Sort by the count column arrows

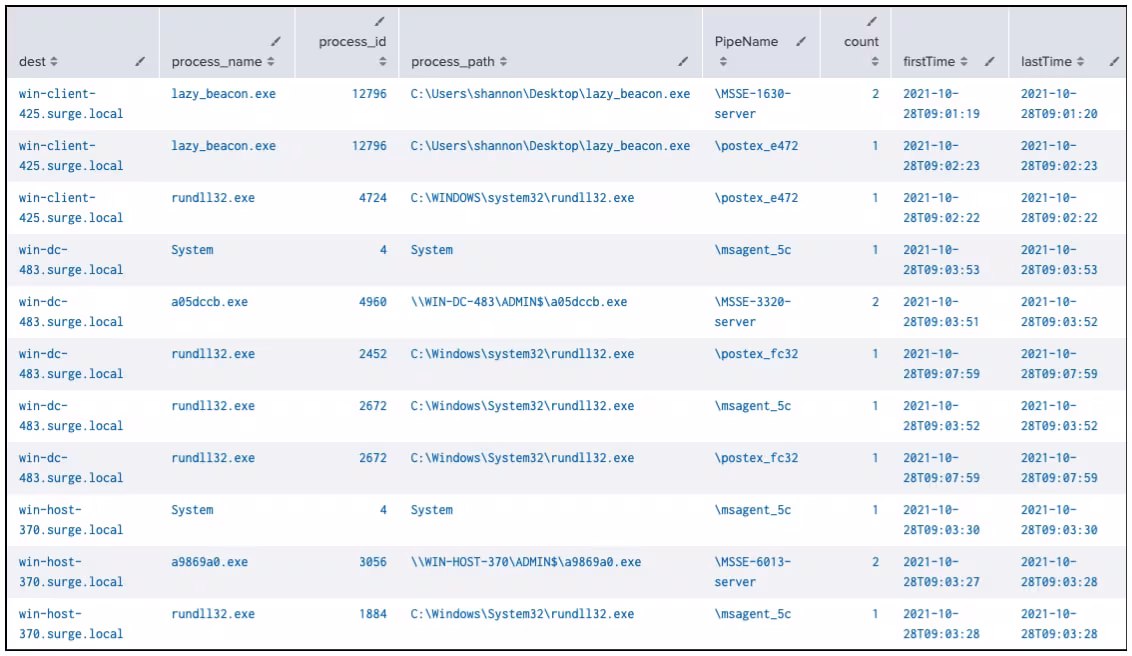[x=876, y=62]
